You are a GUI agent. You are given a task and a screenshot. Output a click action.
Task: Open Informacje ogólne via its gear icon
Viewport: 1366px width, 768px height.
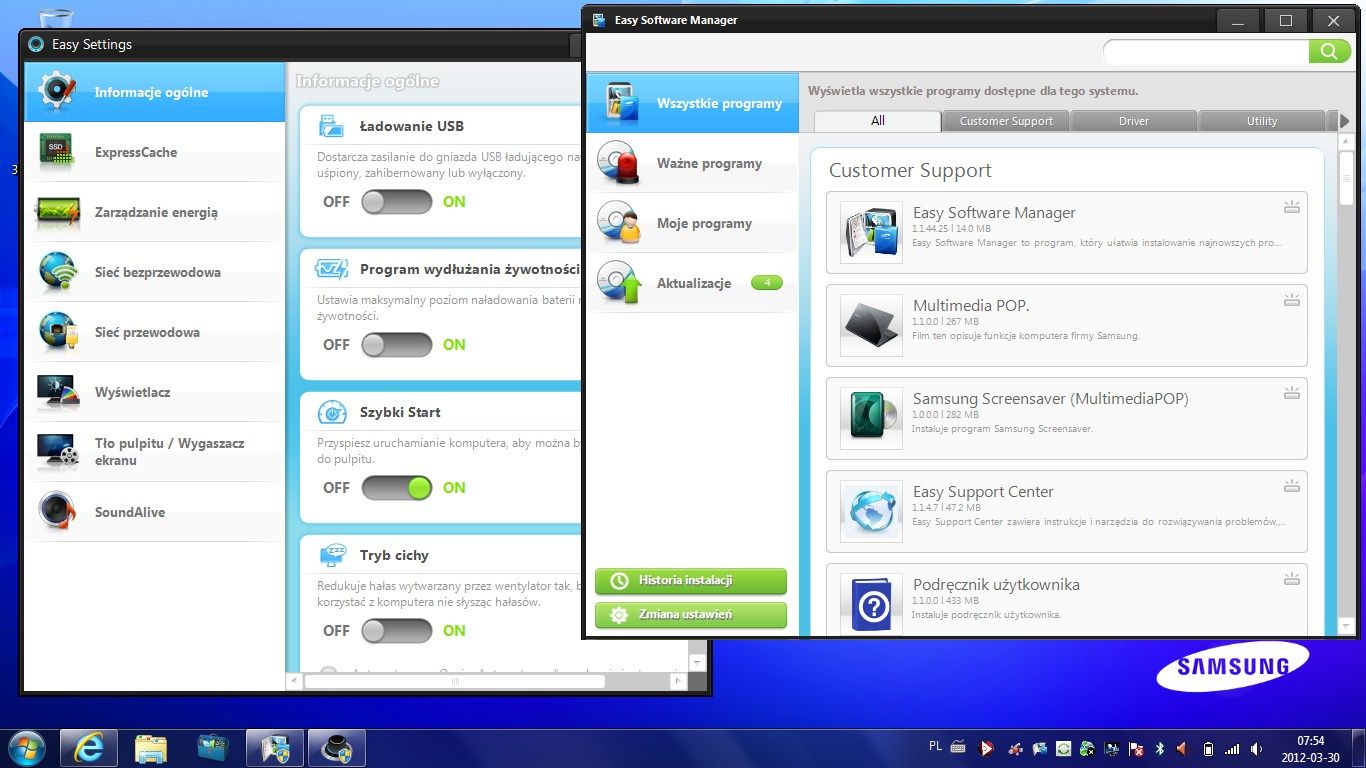pos(57,91)
